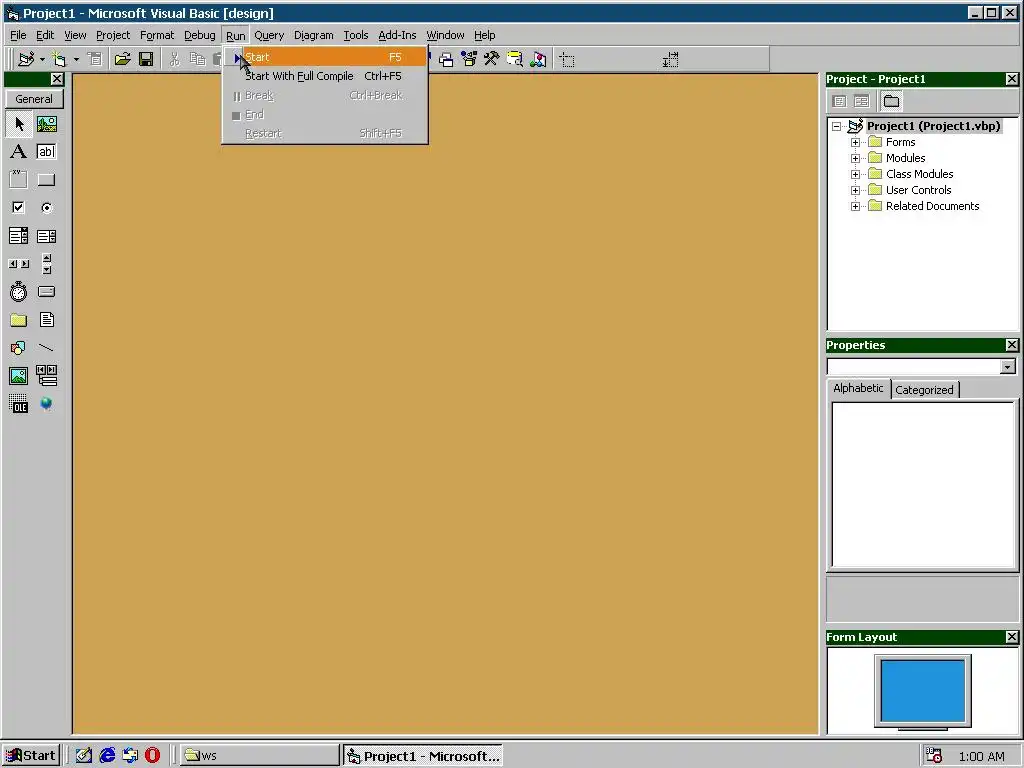
Task: Expand the Related Documents folder
Action: (856, 206)
